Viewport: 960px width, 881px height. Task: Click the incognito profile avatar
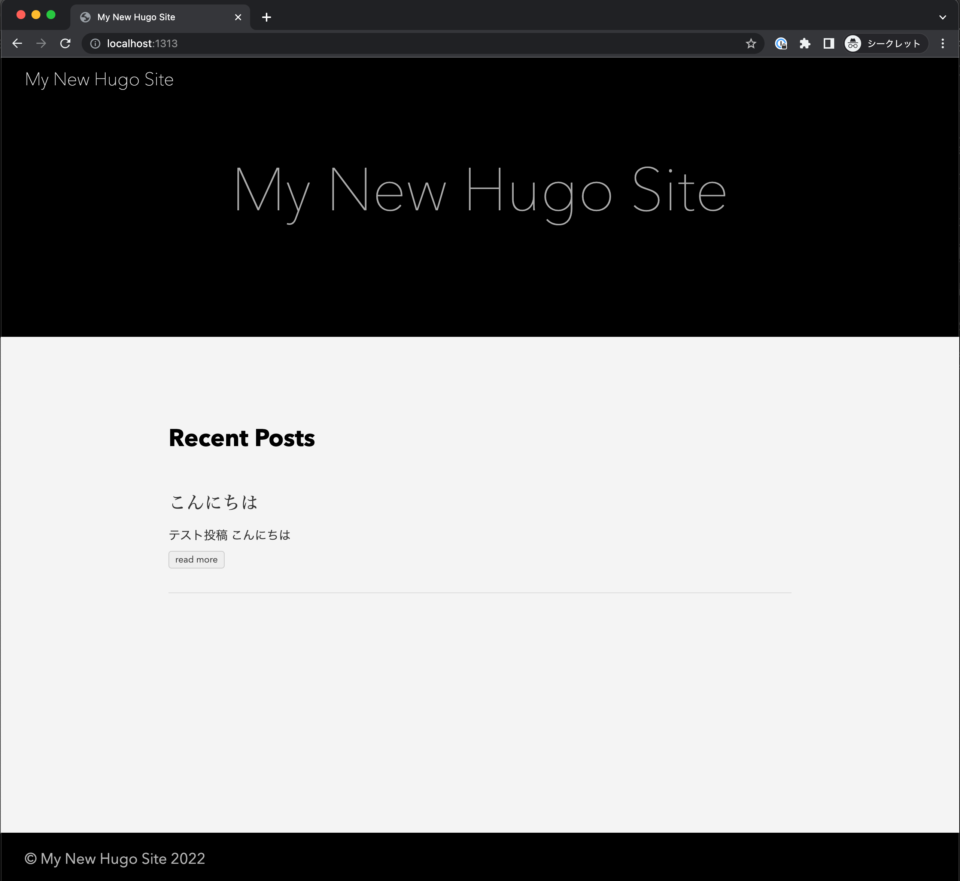[852, 43]
